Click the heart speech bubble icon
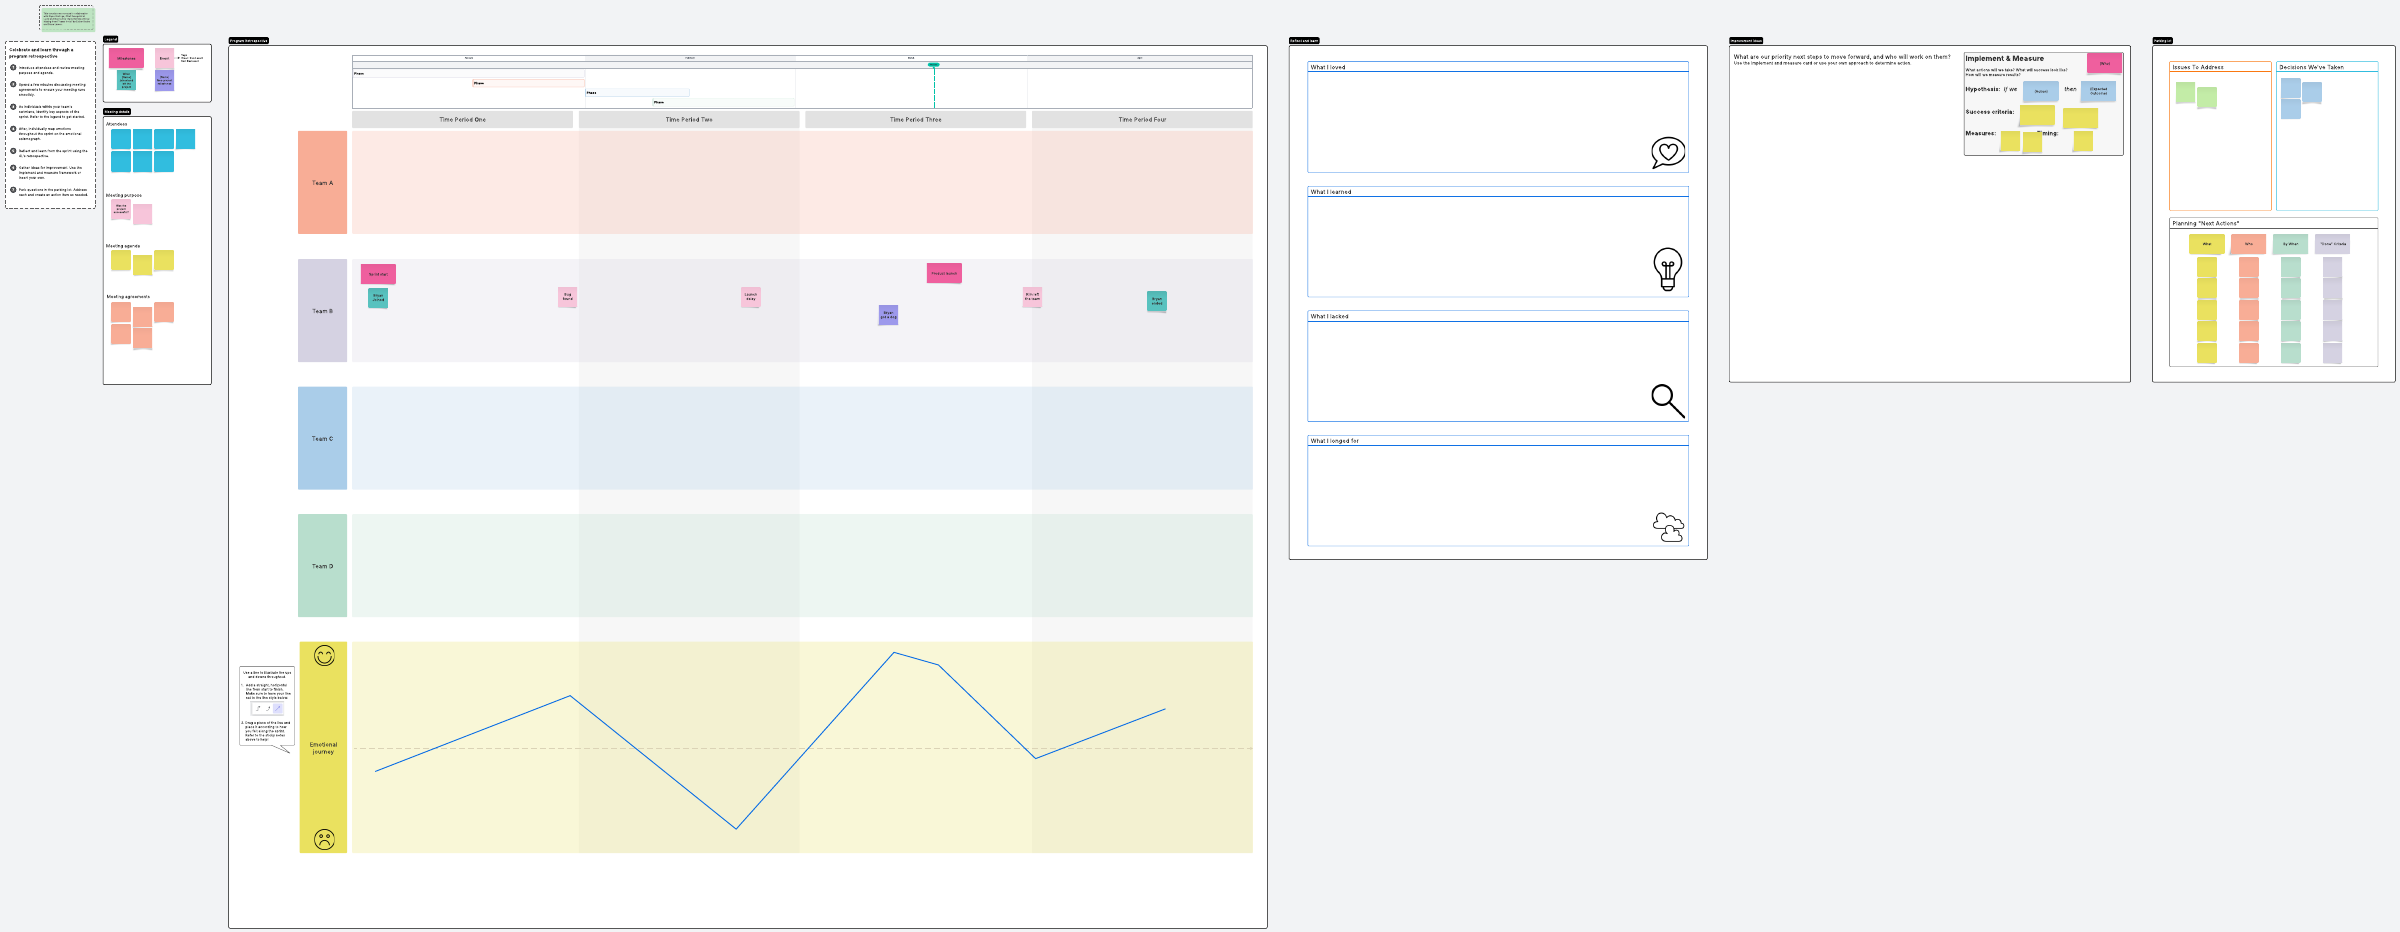The image size is (2400, 932). pyautogui.click(x=1667, y=152)
